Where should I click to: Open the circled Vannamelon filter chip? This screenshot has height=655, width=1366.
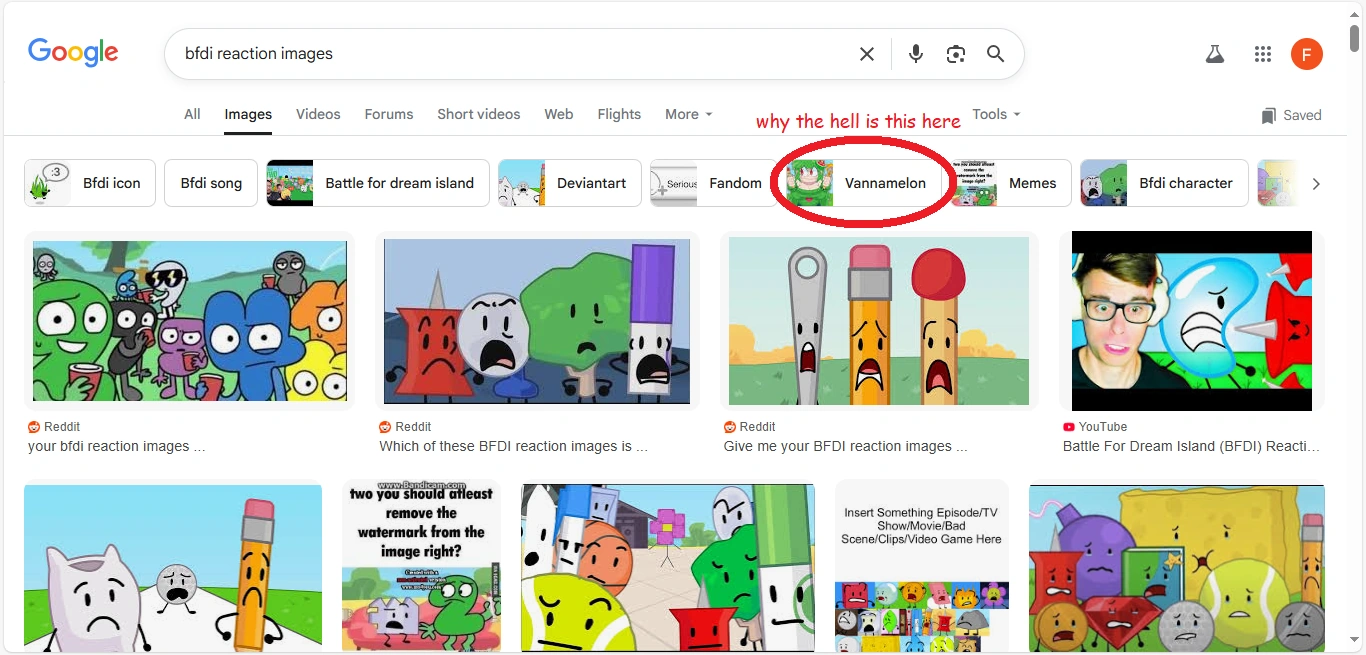pos(866,183)
